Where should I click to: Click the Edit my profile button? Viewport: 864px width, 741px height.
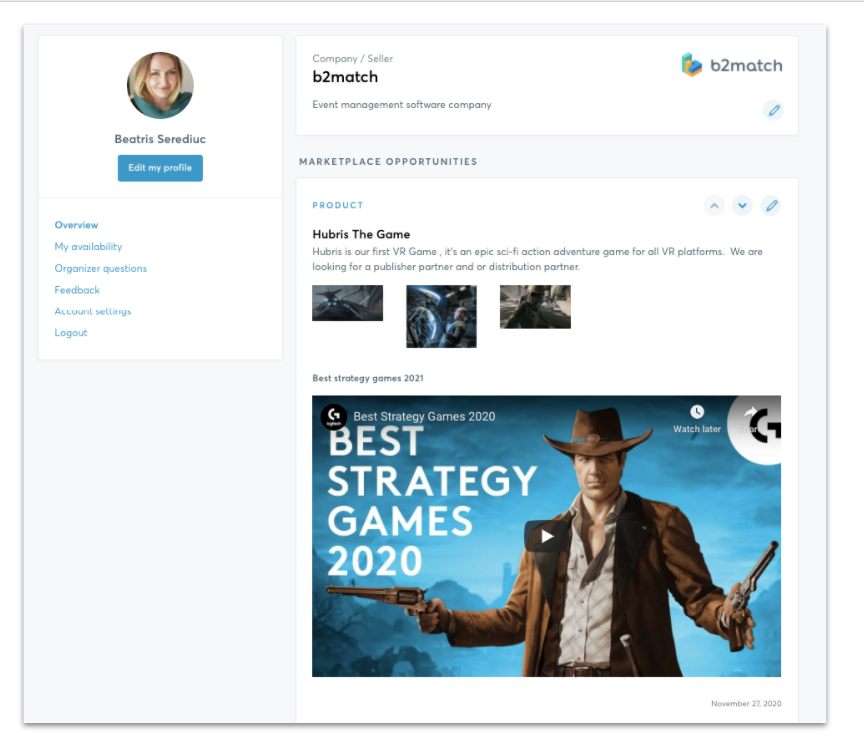point(160,168)
